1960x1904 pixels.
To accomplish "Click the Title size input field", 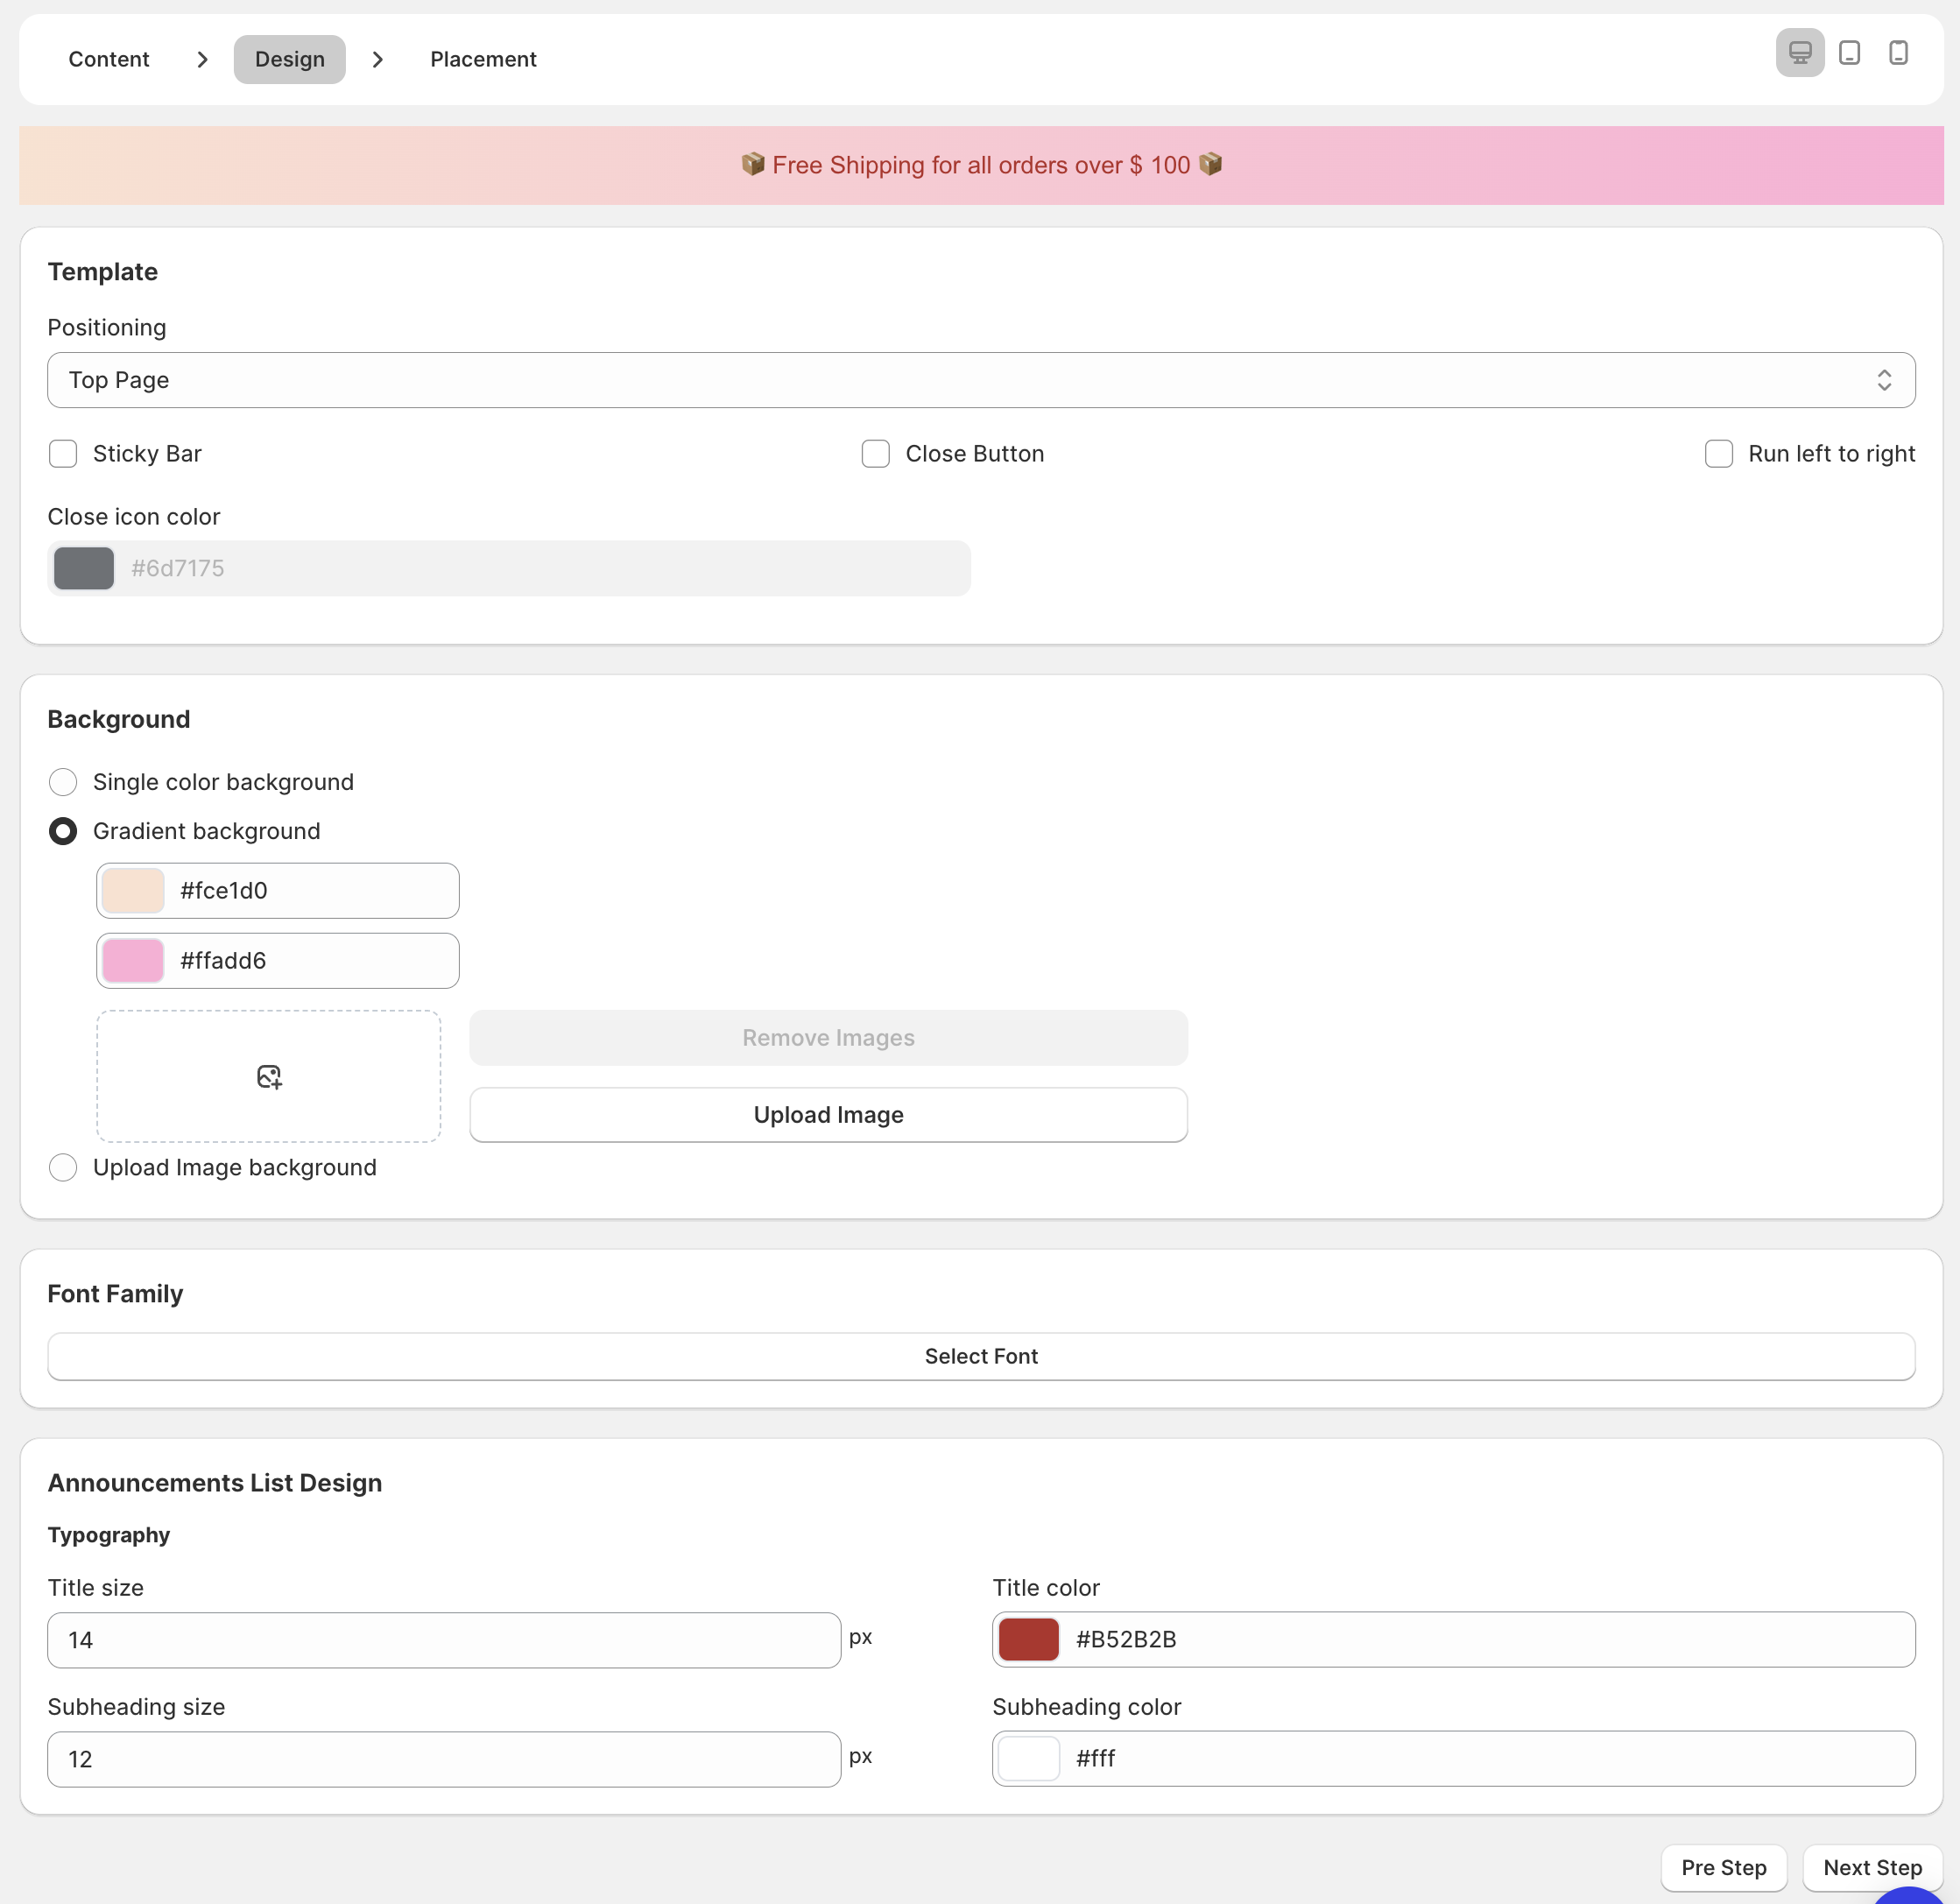I will pyautogui.click(x=443, y=1640).
